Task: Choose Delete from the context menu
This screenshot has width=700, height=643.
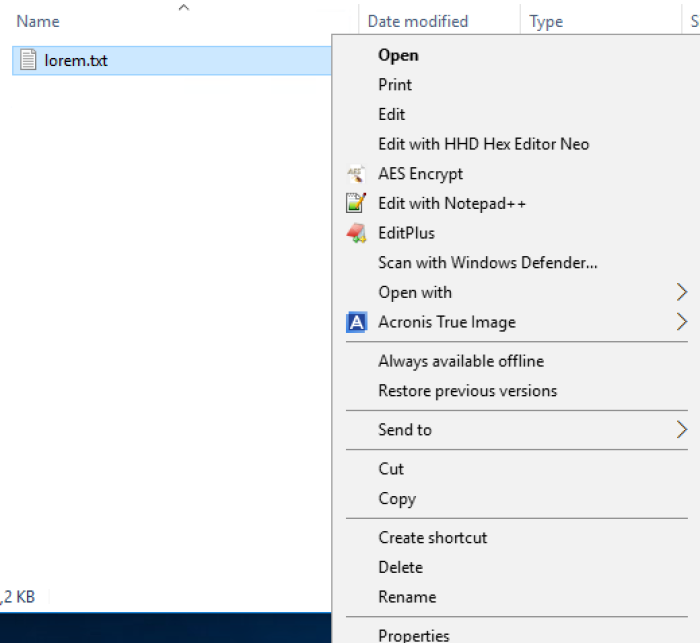Action: (x=517, y=567)
